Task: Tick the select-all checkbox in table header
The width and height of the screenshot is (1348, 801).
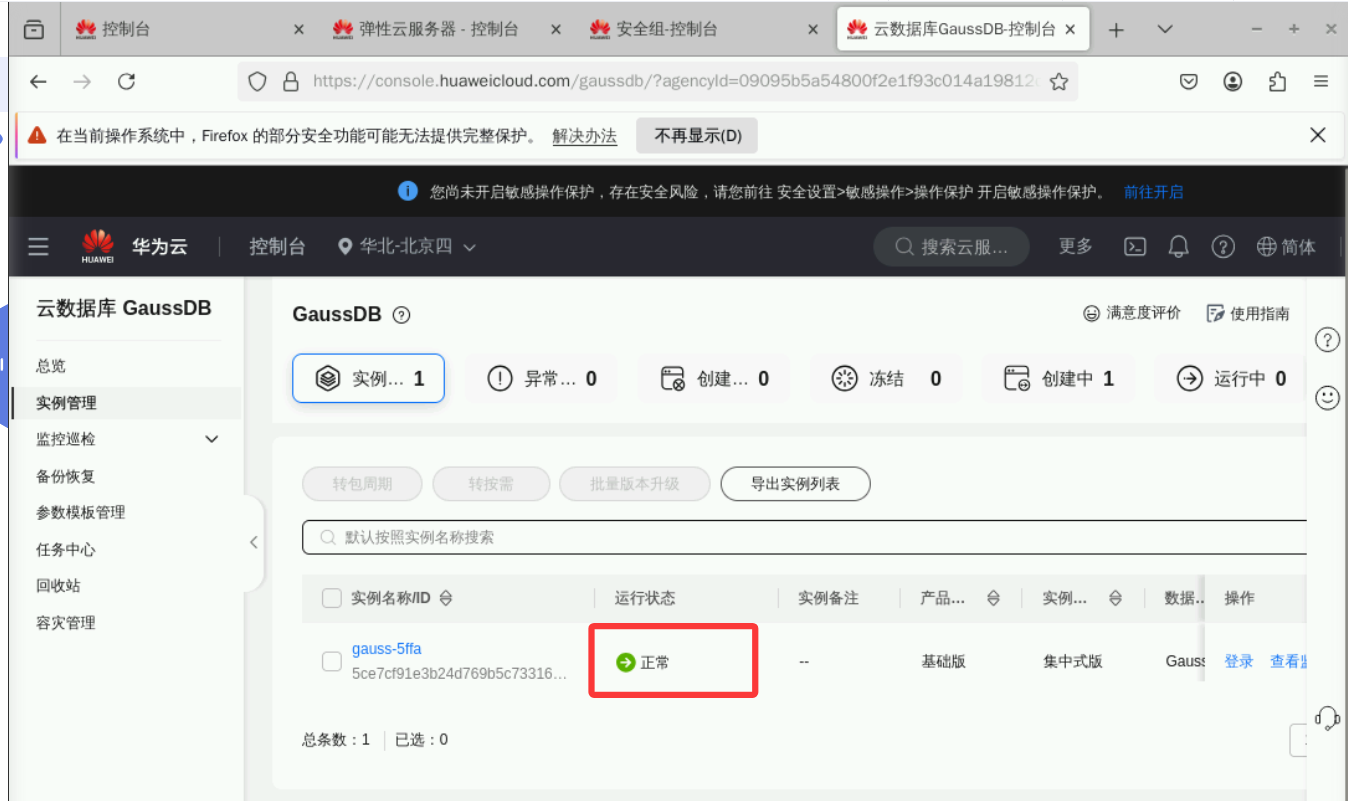Action: tap(332, 598)
